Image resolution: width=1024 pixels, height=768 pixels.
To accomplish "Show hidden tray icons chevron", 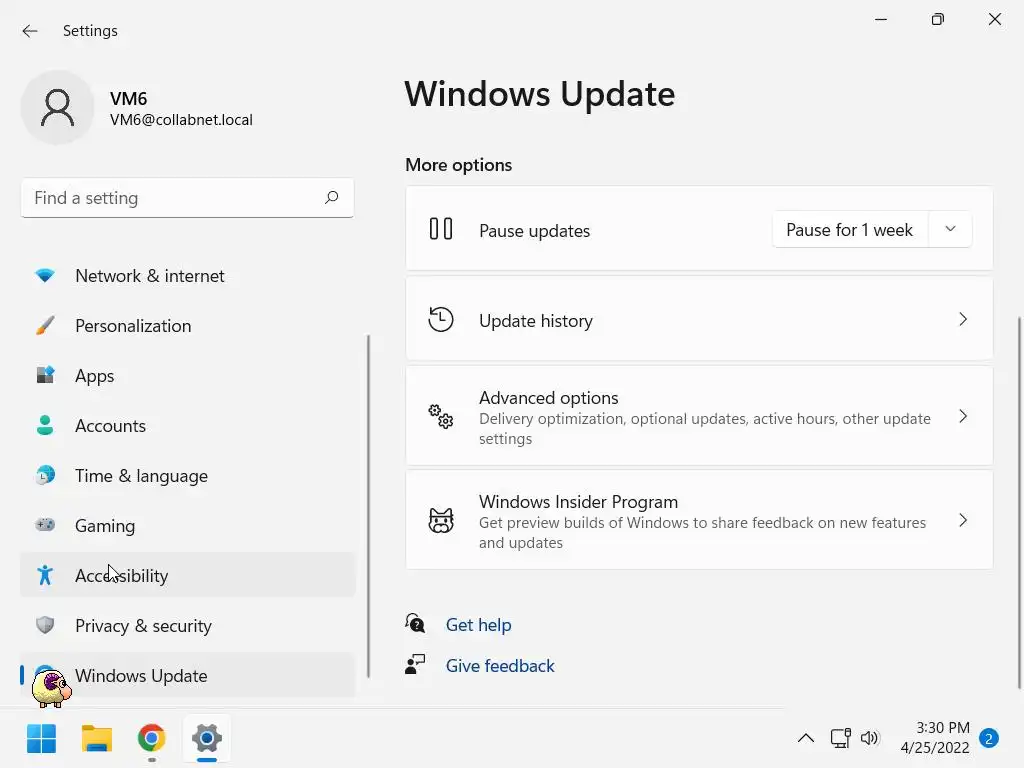I will point(806,738).
